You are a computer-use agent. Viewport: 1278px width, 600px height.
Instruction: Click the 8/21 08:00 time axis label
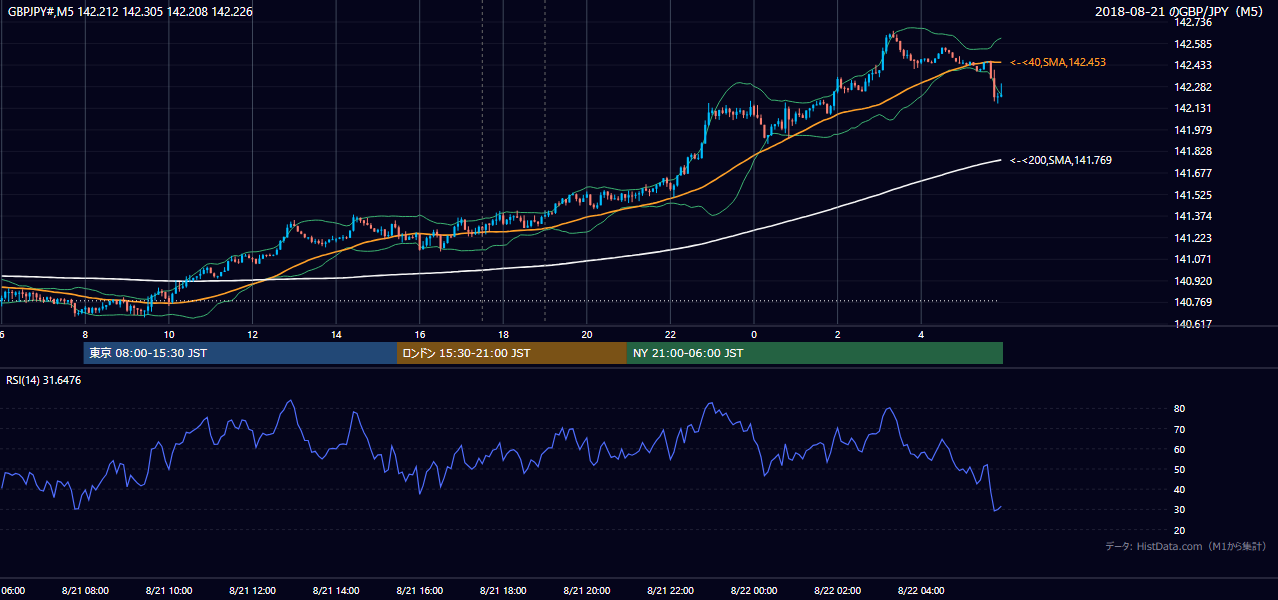click(85, 591)
